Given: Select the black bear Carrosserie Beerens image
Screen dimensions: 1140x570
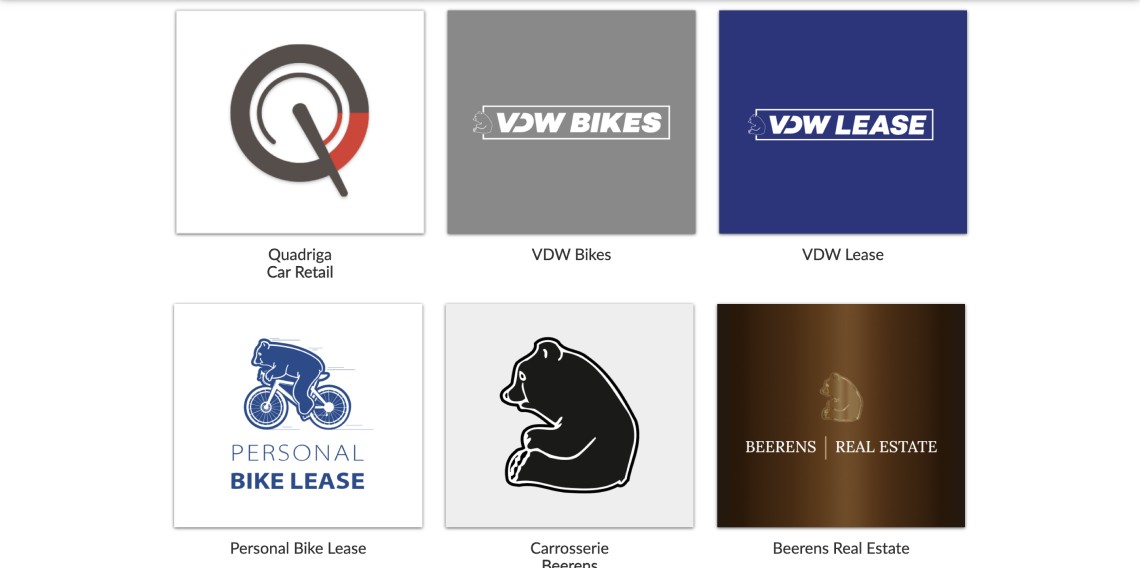Looking at the screenshot, I should coord(569,415).
